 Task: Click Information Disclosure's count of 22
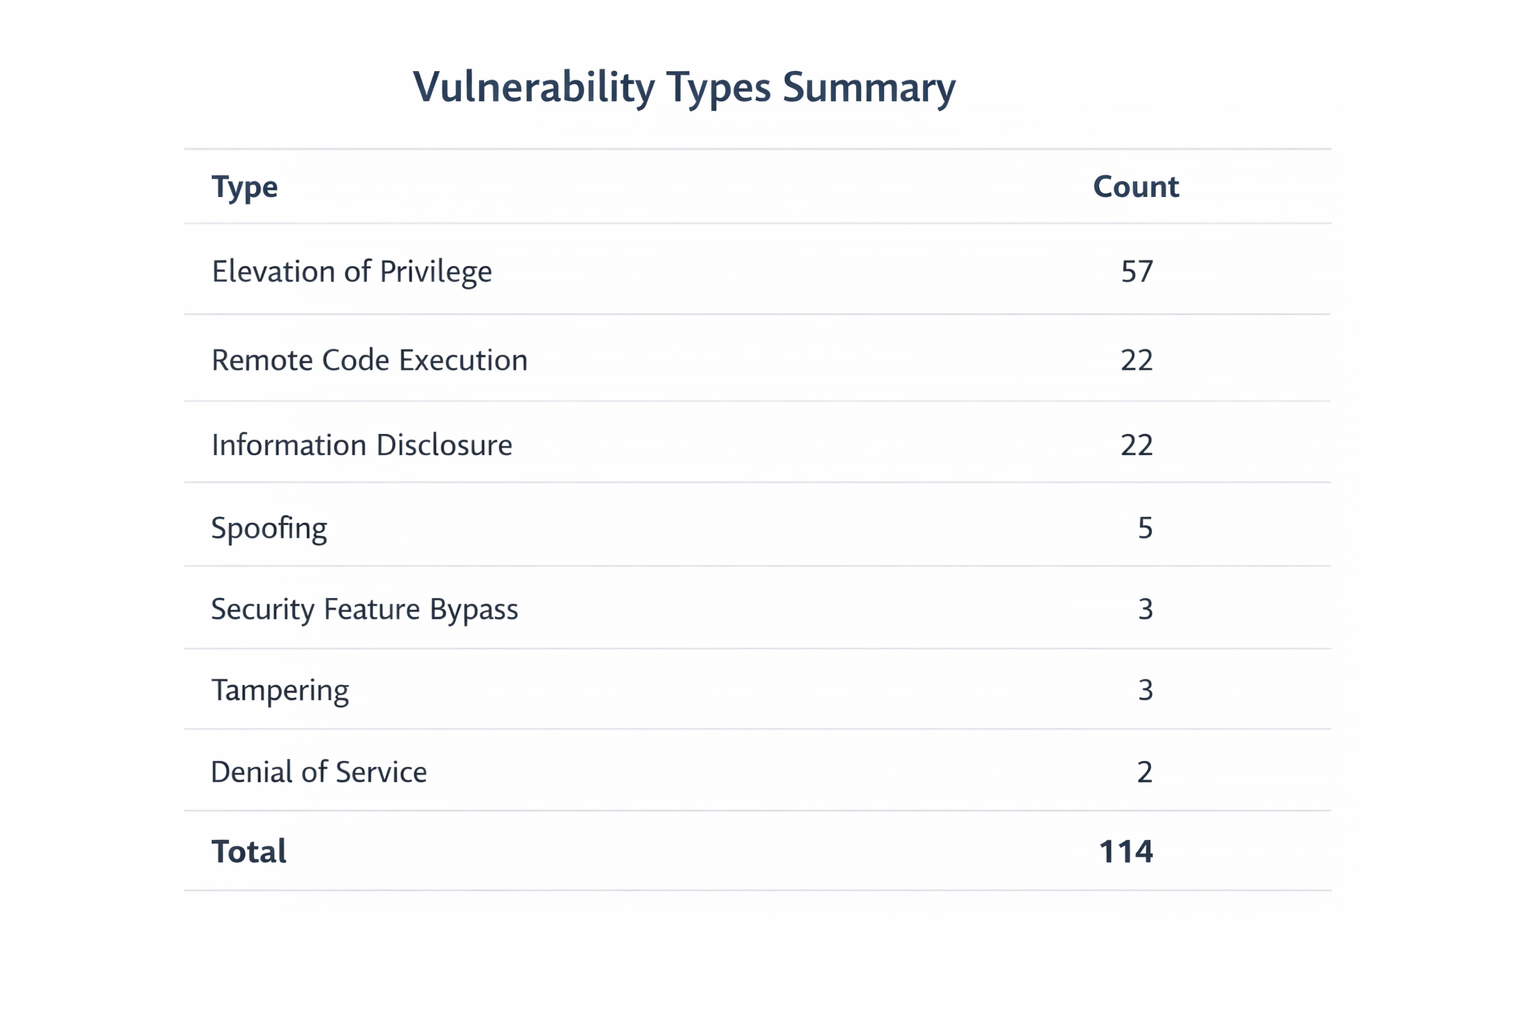1137,445
